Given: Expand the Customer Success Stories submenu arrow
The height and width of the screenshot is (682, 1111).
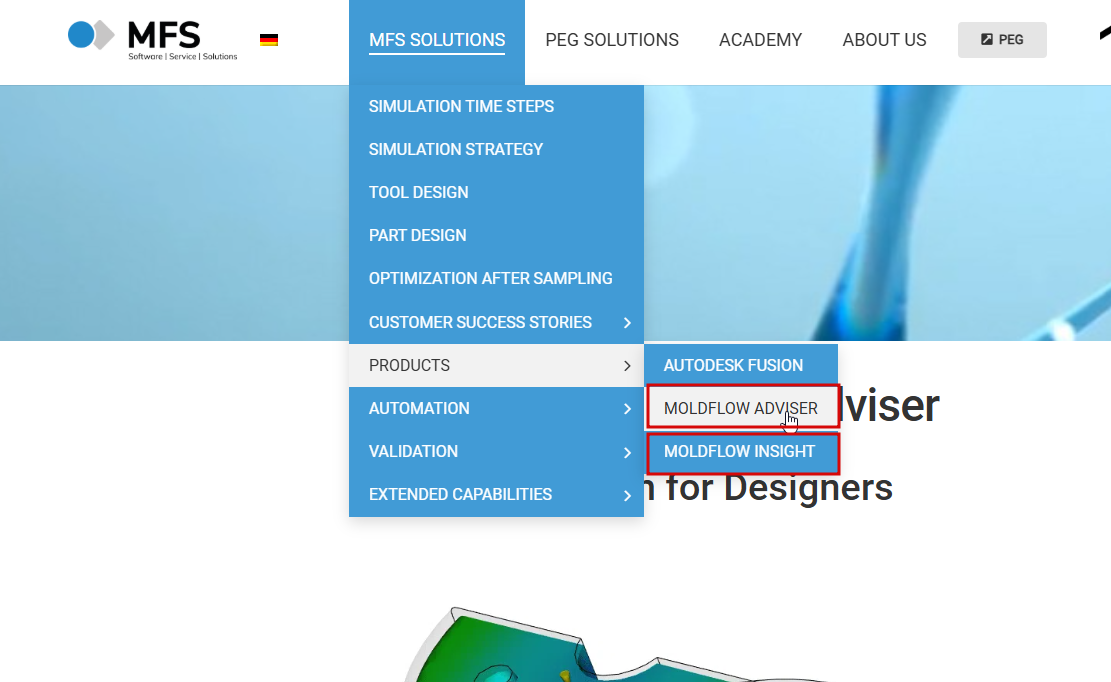Looking at the screenshot, I should coord(627,323).
